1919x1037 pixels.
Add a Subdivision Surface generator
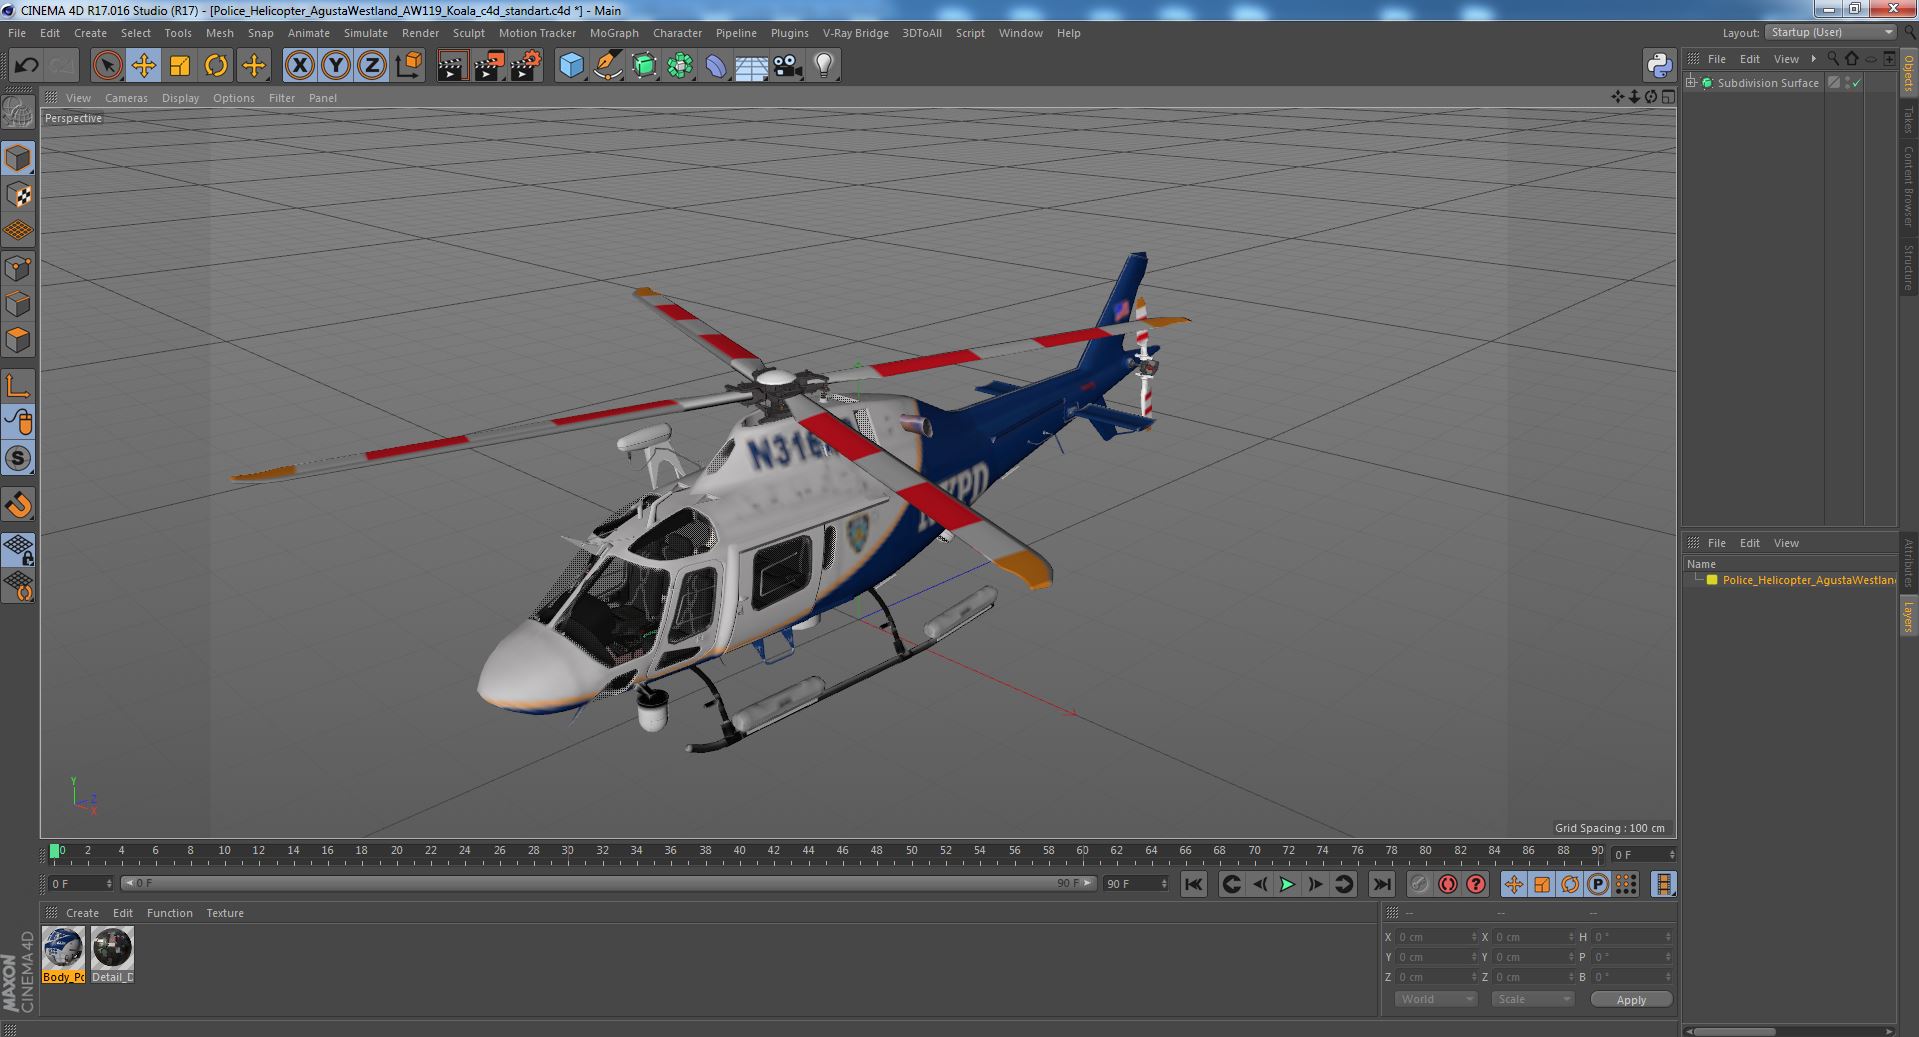pyautogui.click(x=644, y=66)
